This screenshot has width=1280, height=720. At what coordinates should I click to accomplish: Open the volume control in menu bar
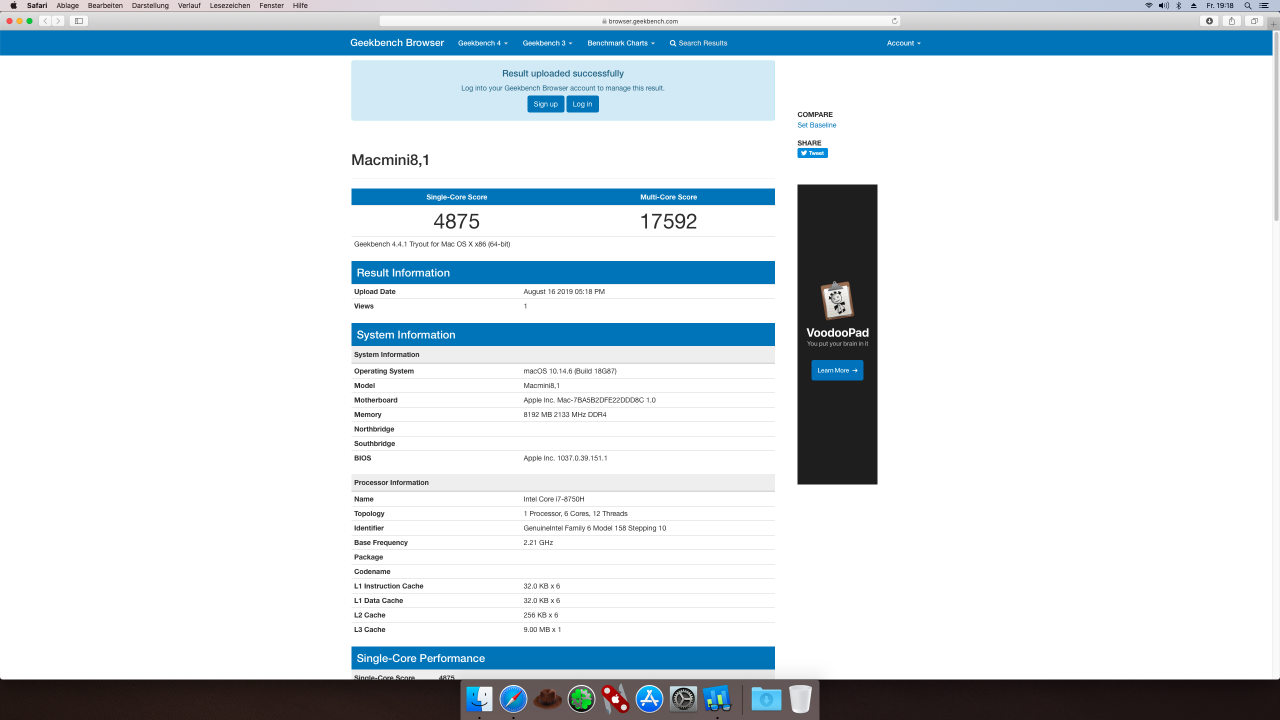(1163, 5)
